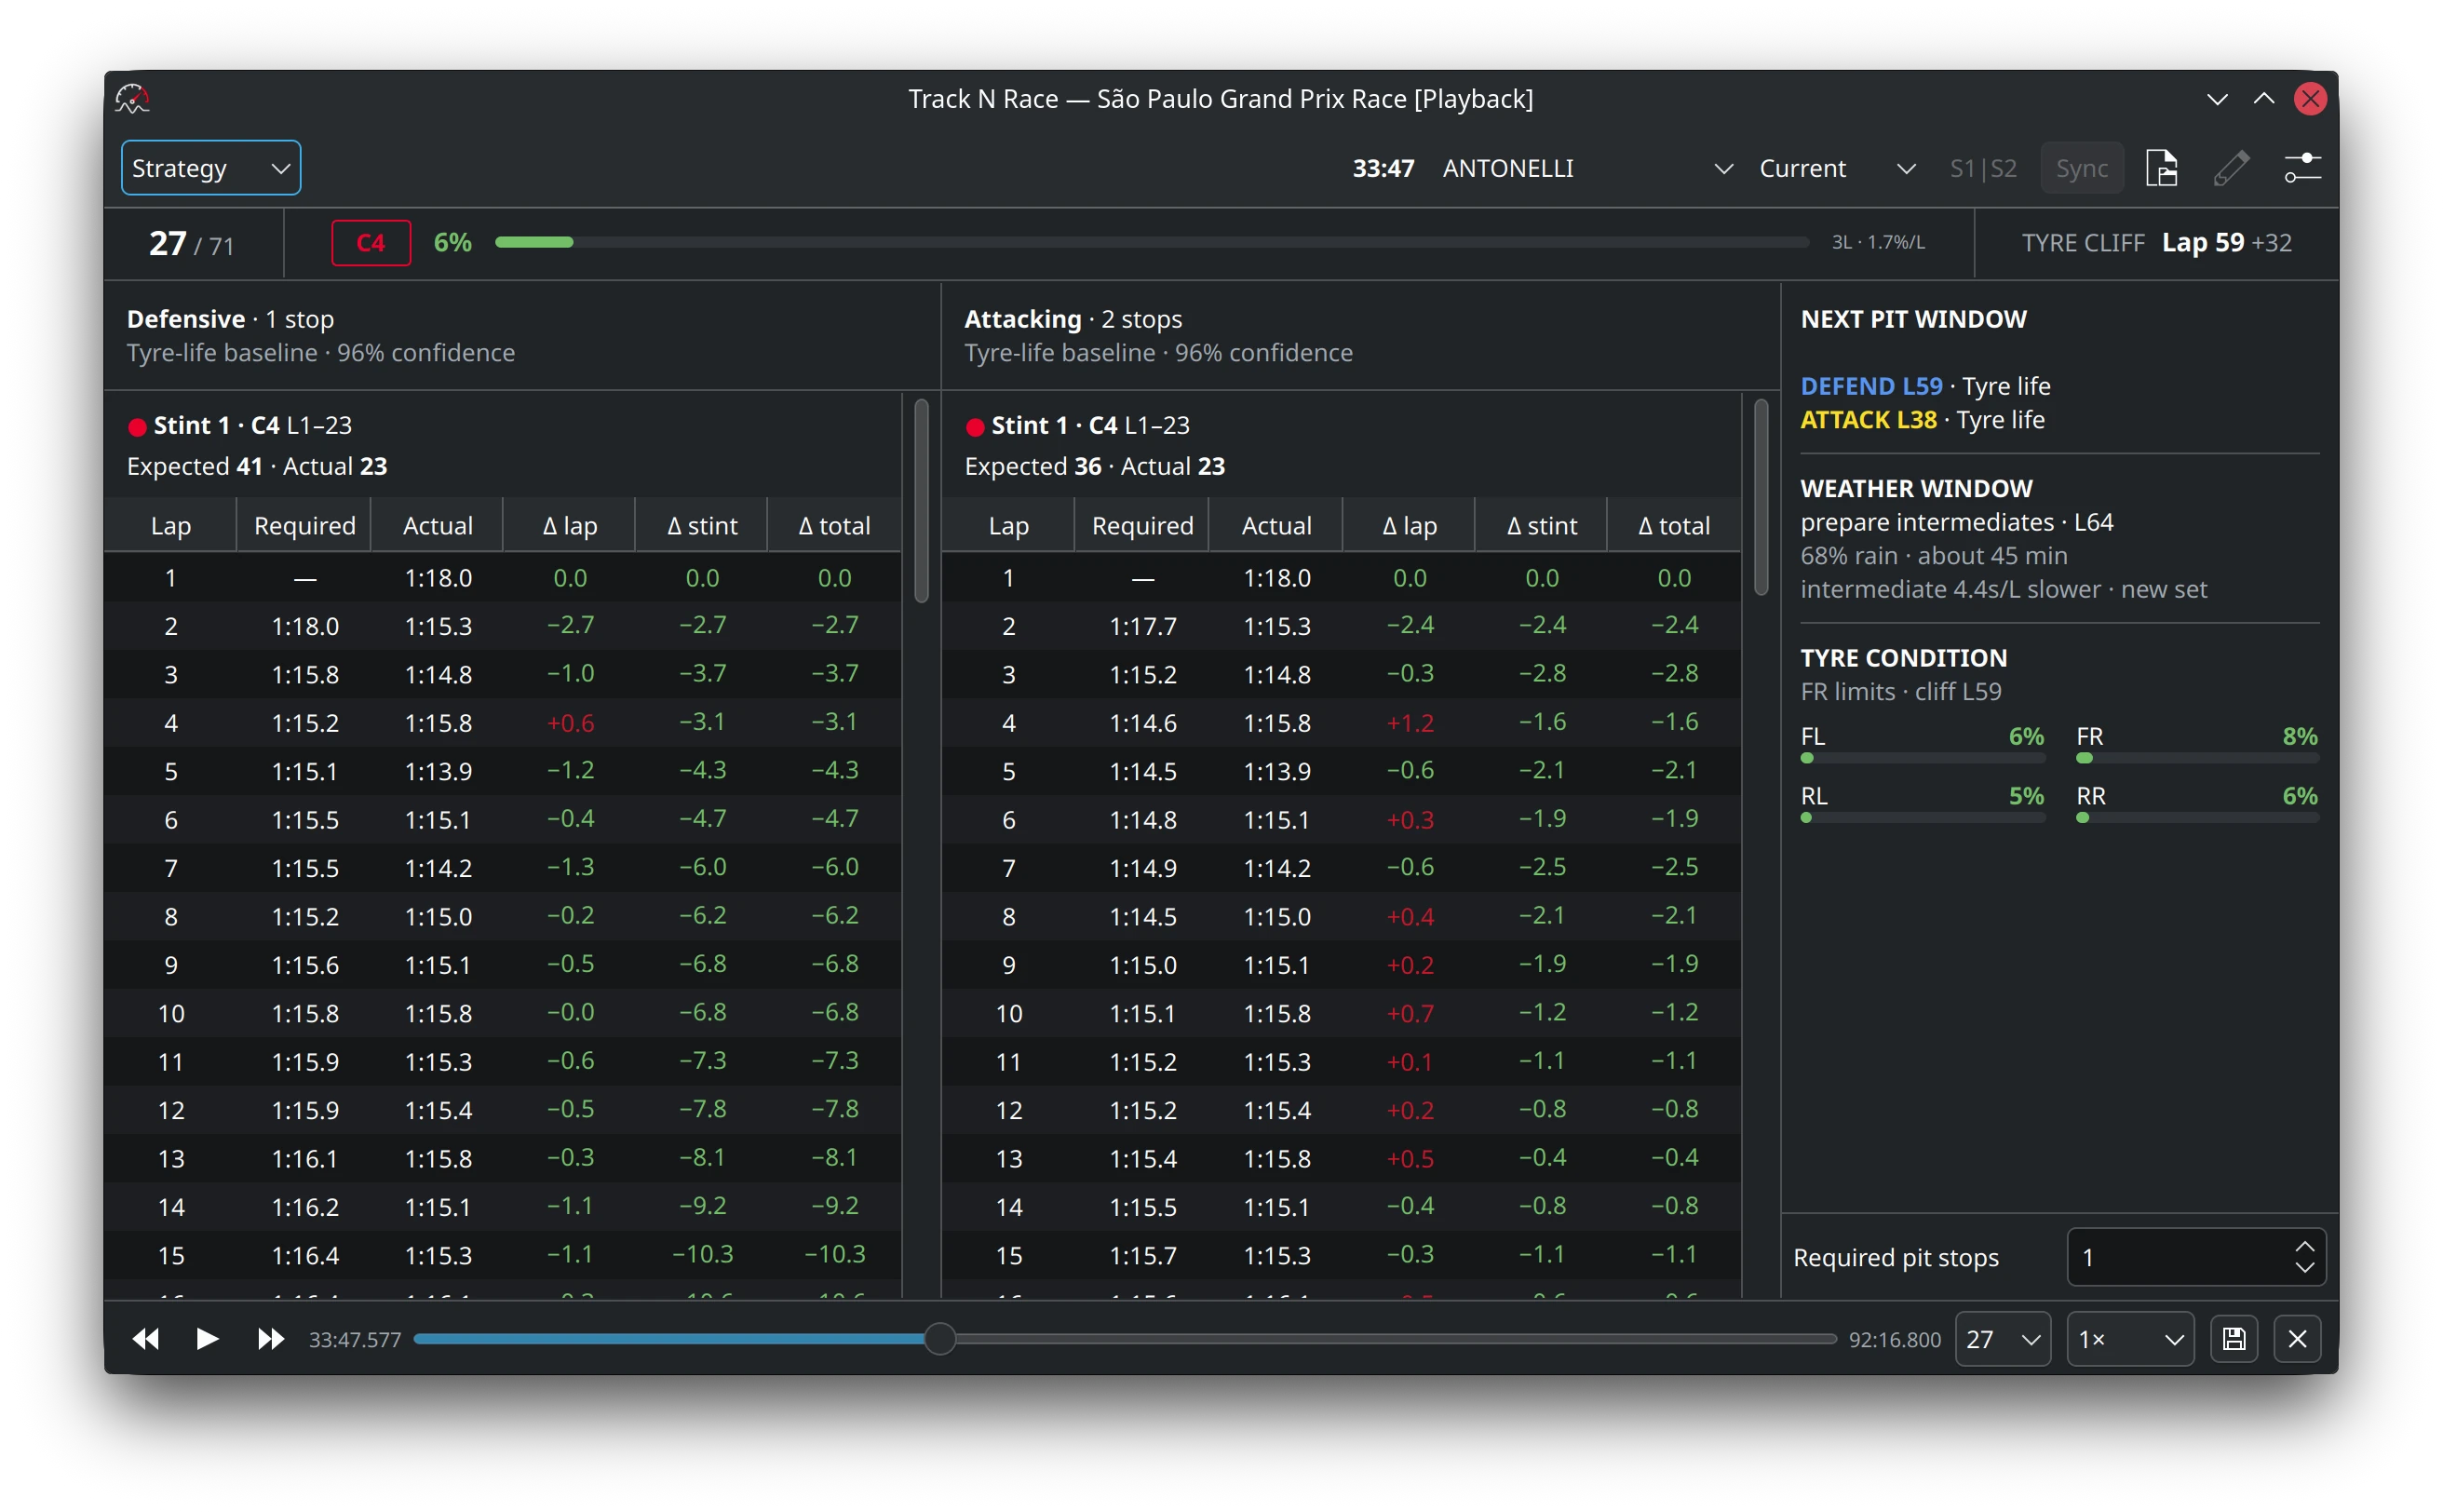Open the lap 27 selector dropdown
The image size is (2443, 1512).
pos(2003,1339)
